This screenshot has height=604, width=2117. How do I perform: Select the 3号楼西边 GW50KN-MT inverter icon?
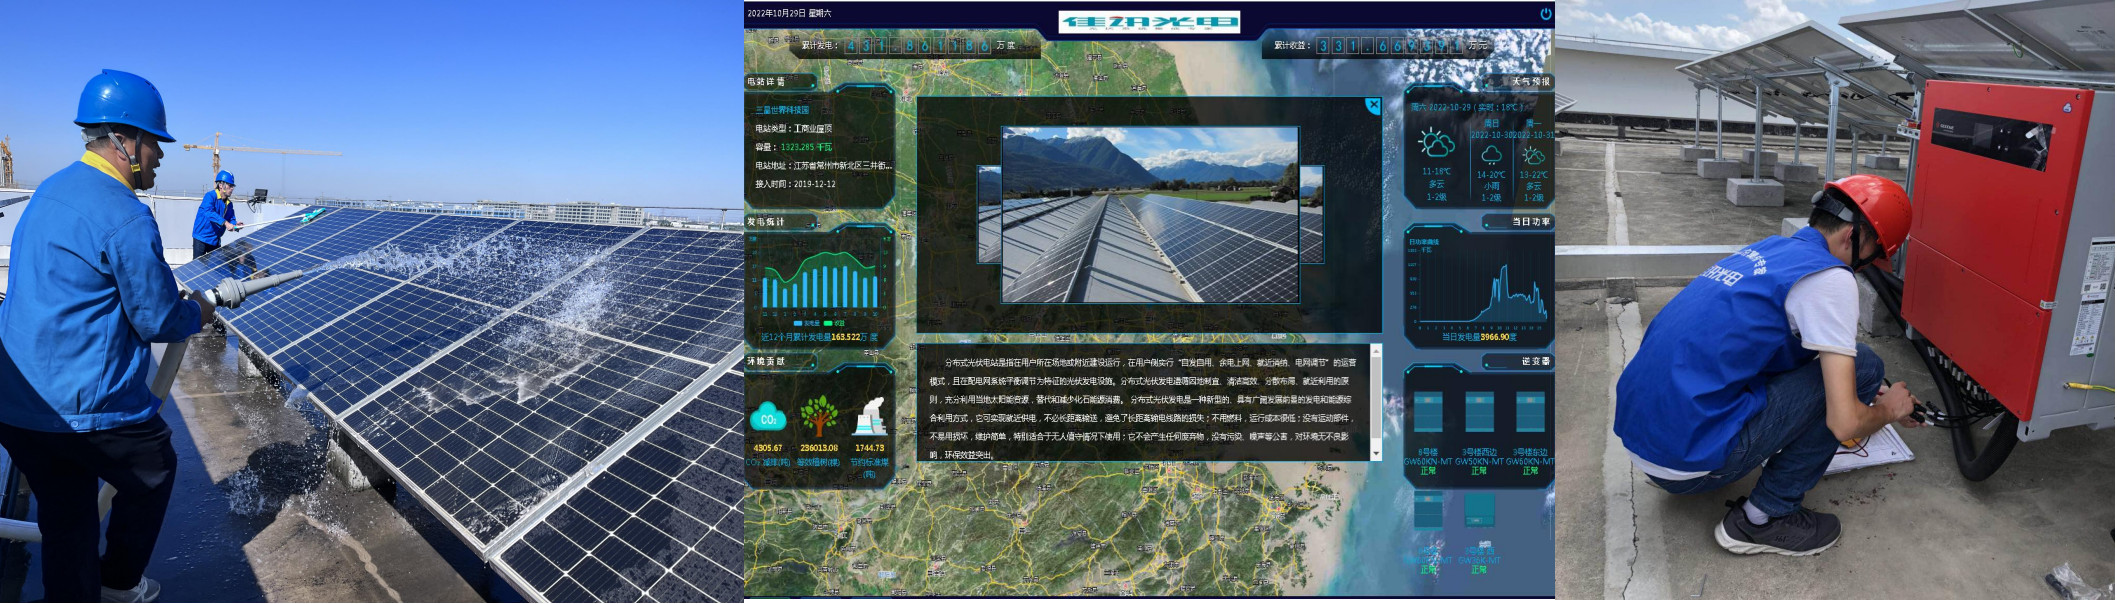[x=1479, y=411]
